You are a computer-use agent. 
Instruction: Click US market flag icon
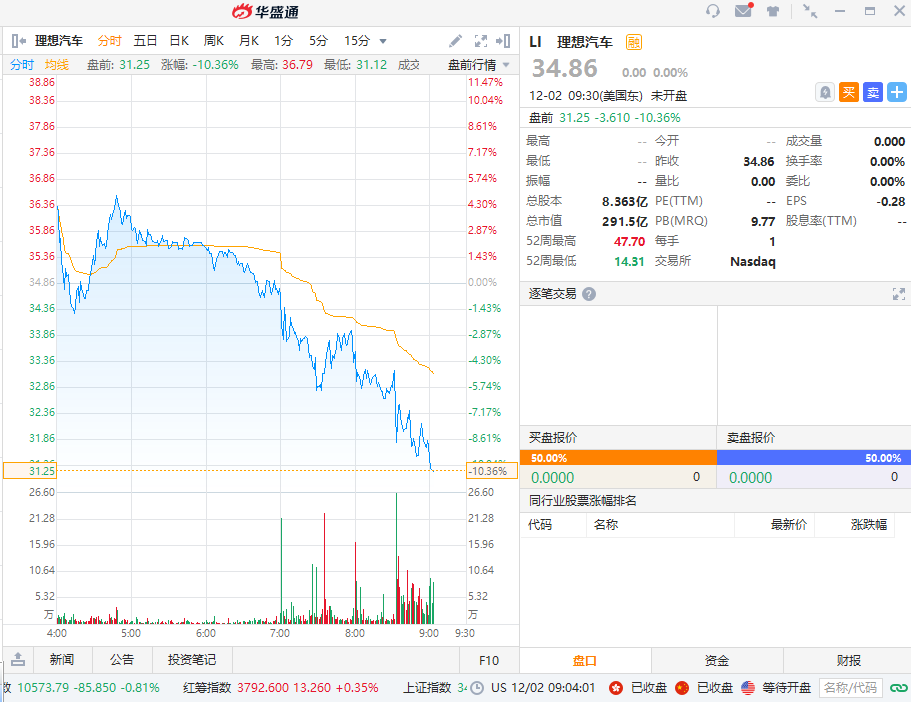coord(748,688)
